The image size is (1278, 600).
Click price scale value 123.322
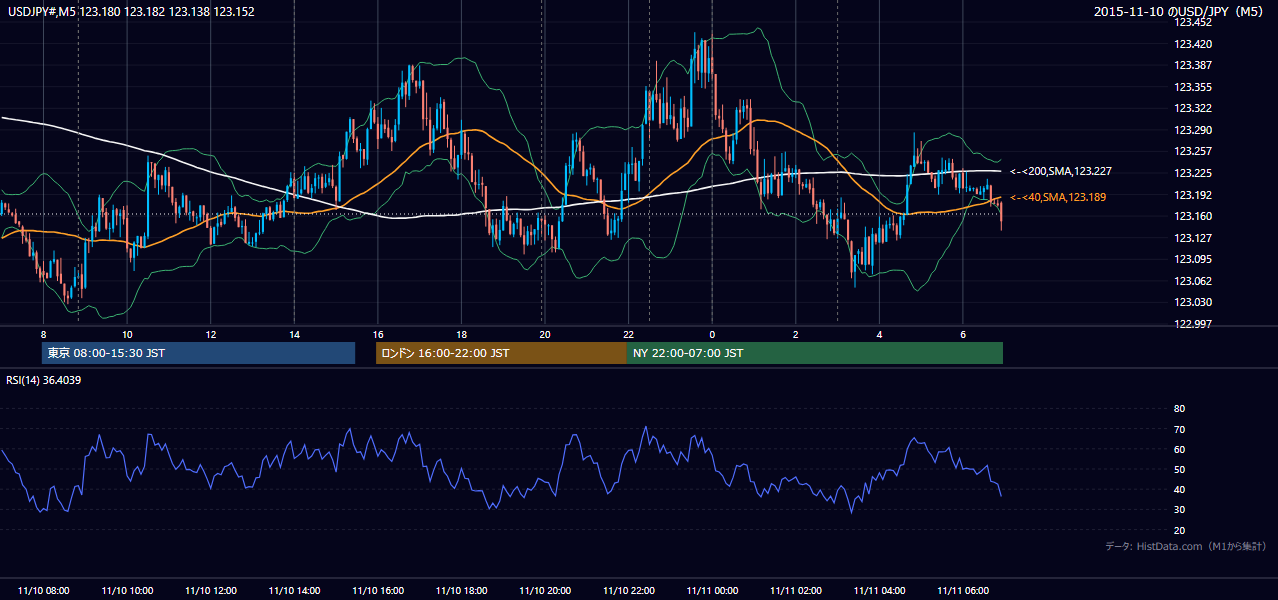(1192, 108)
